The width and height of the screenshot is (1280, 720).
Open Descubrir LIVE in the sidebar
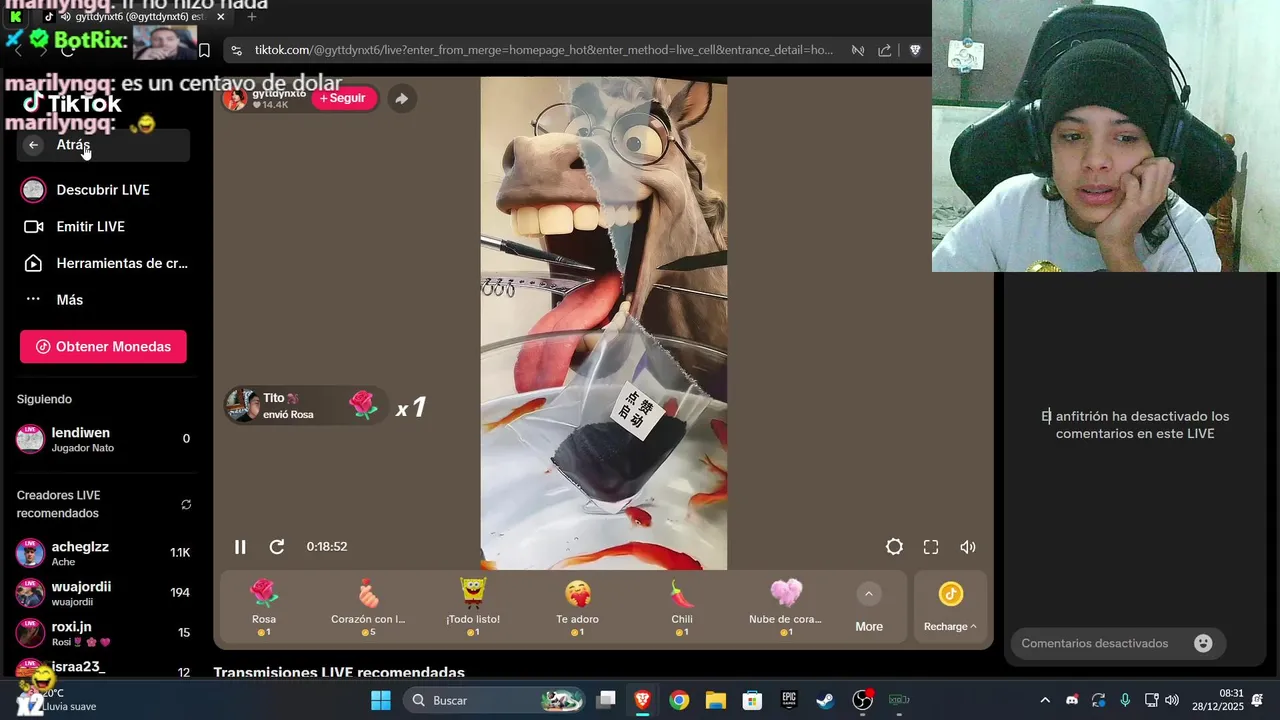pos(103,190)
